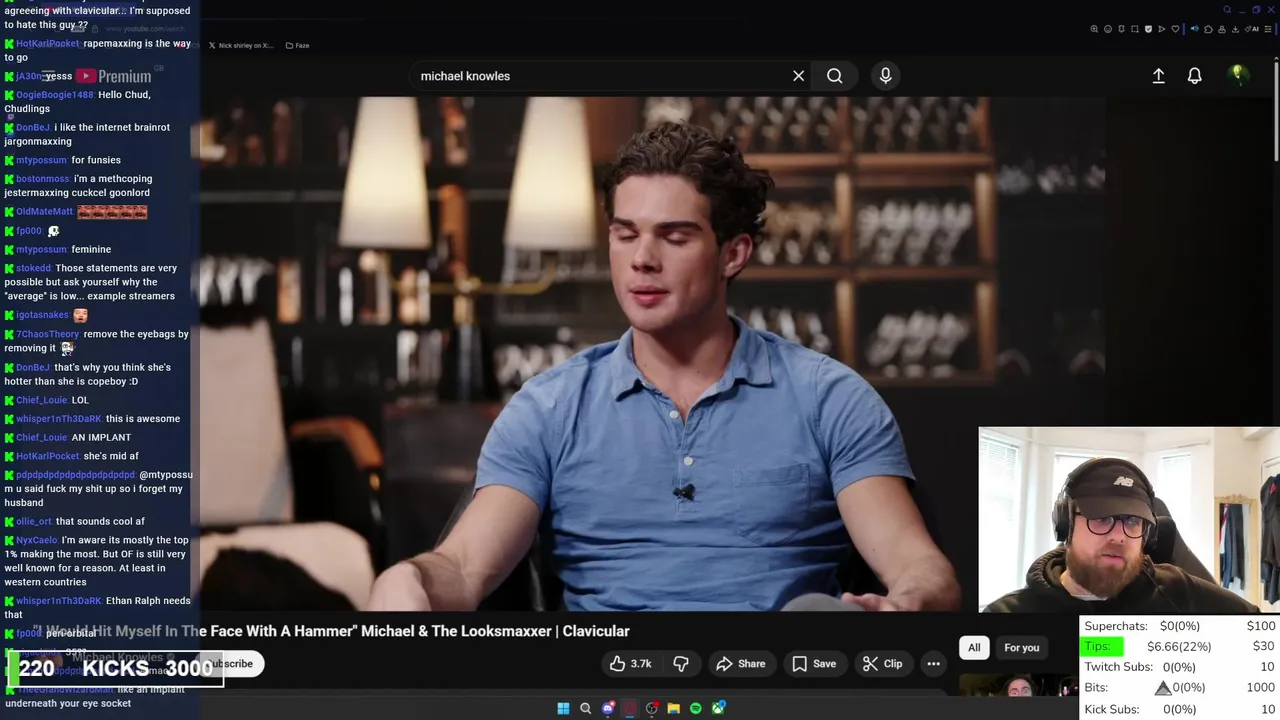Open the active browser taskbar icon

pos(629,709)
